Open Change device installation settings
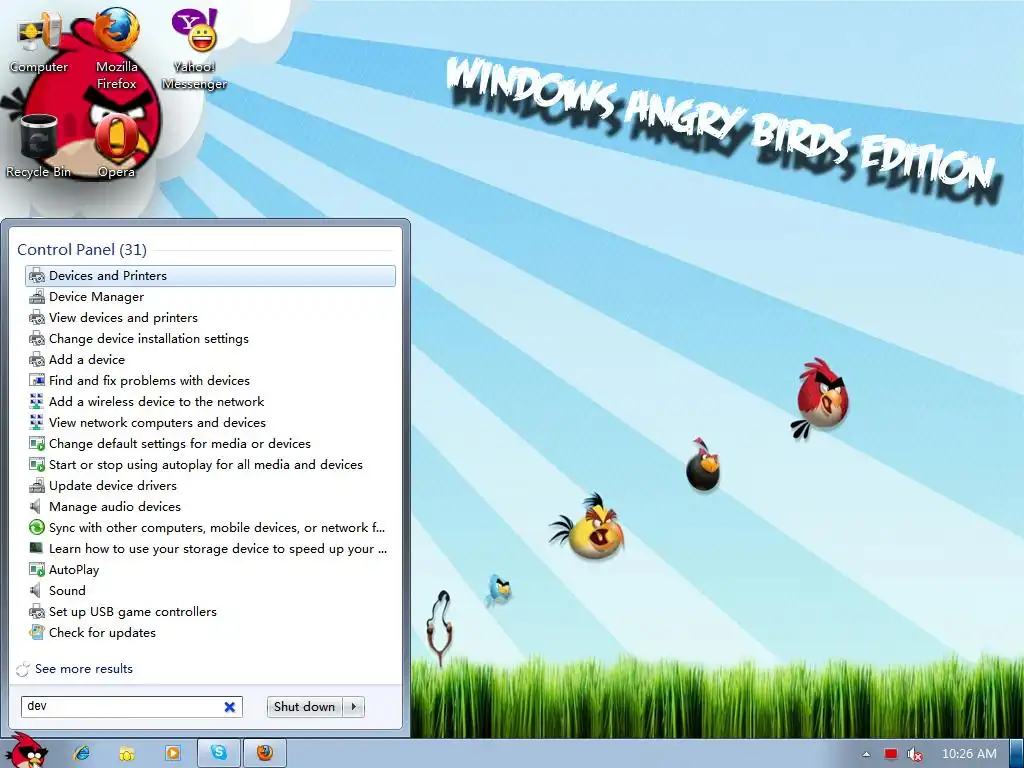This screenshot has height=768, width=1024. tap(210, 338)
